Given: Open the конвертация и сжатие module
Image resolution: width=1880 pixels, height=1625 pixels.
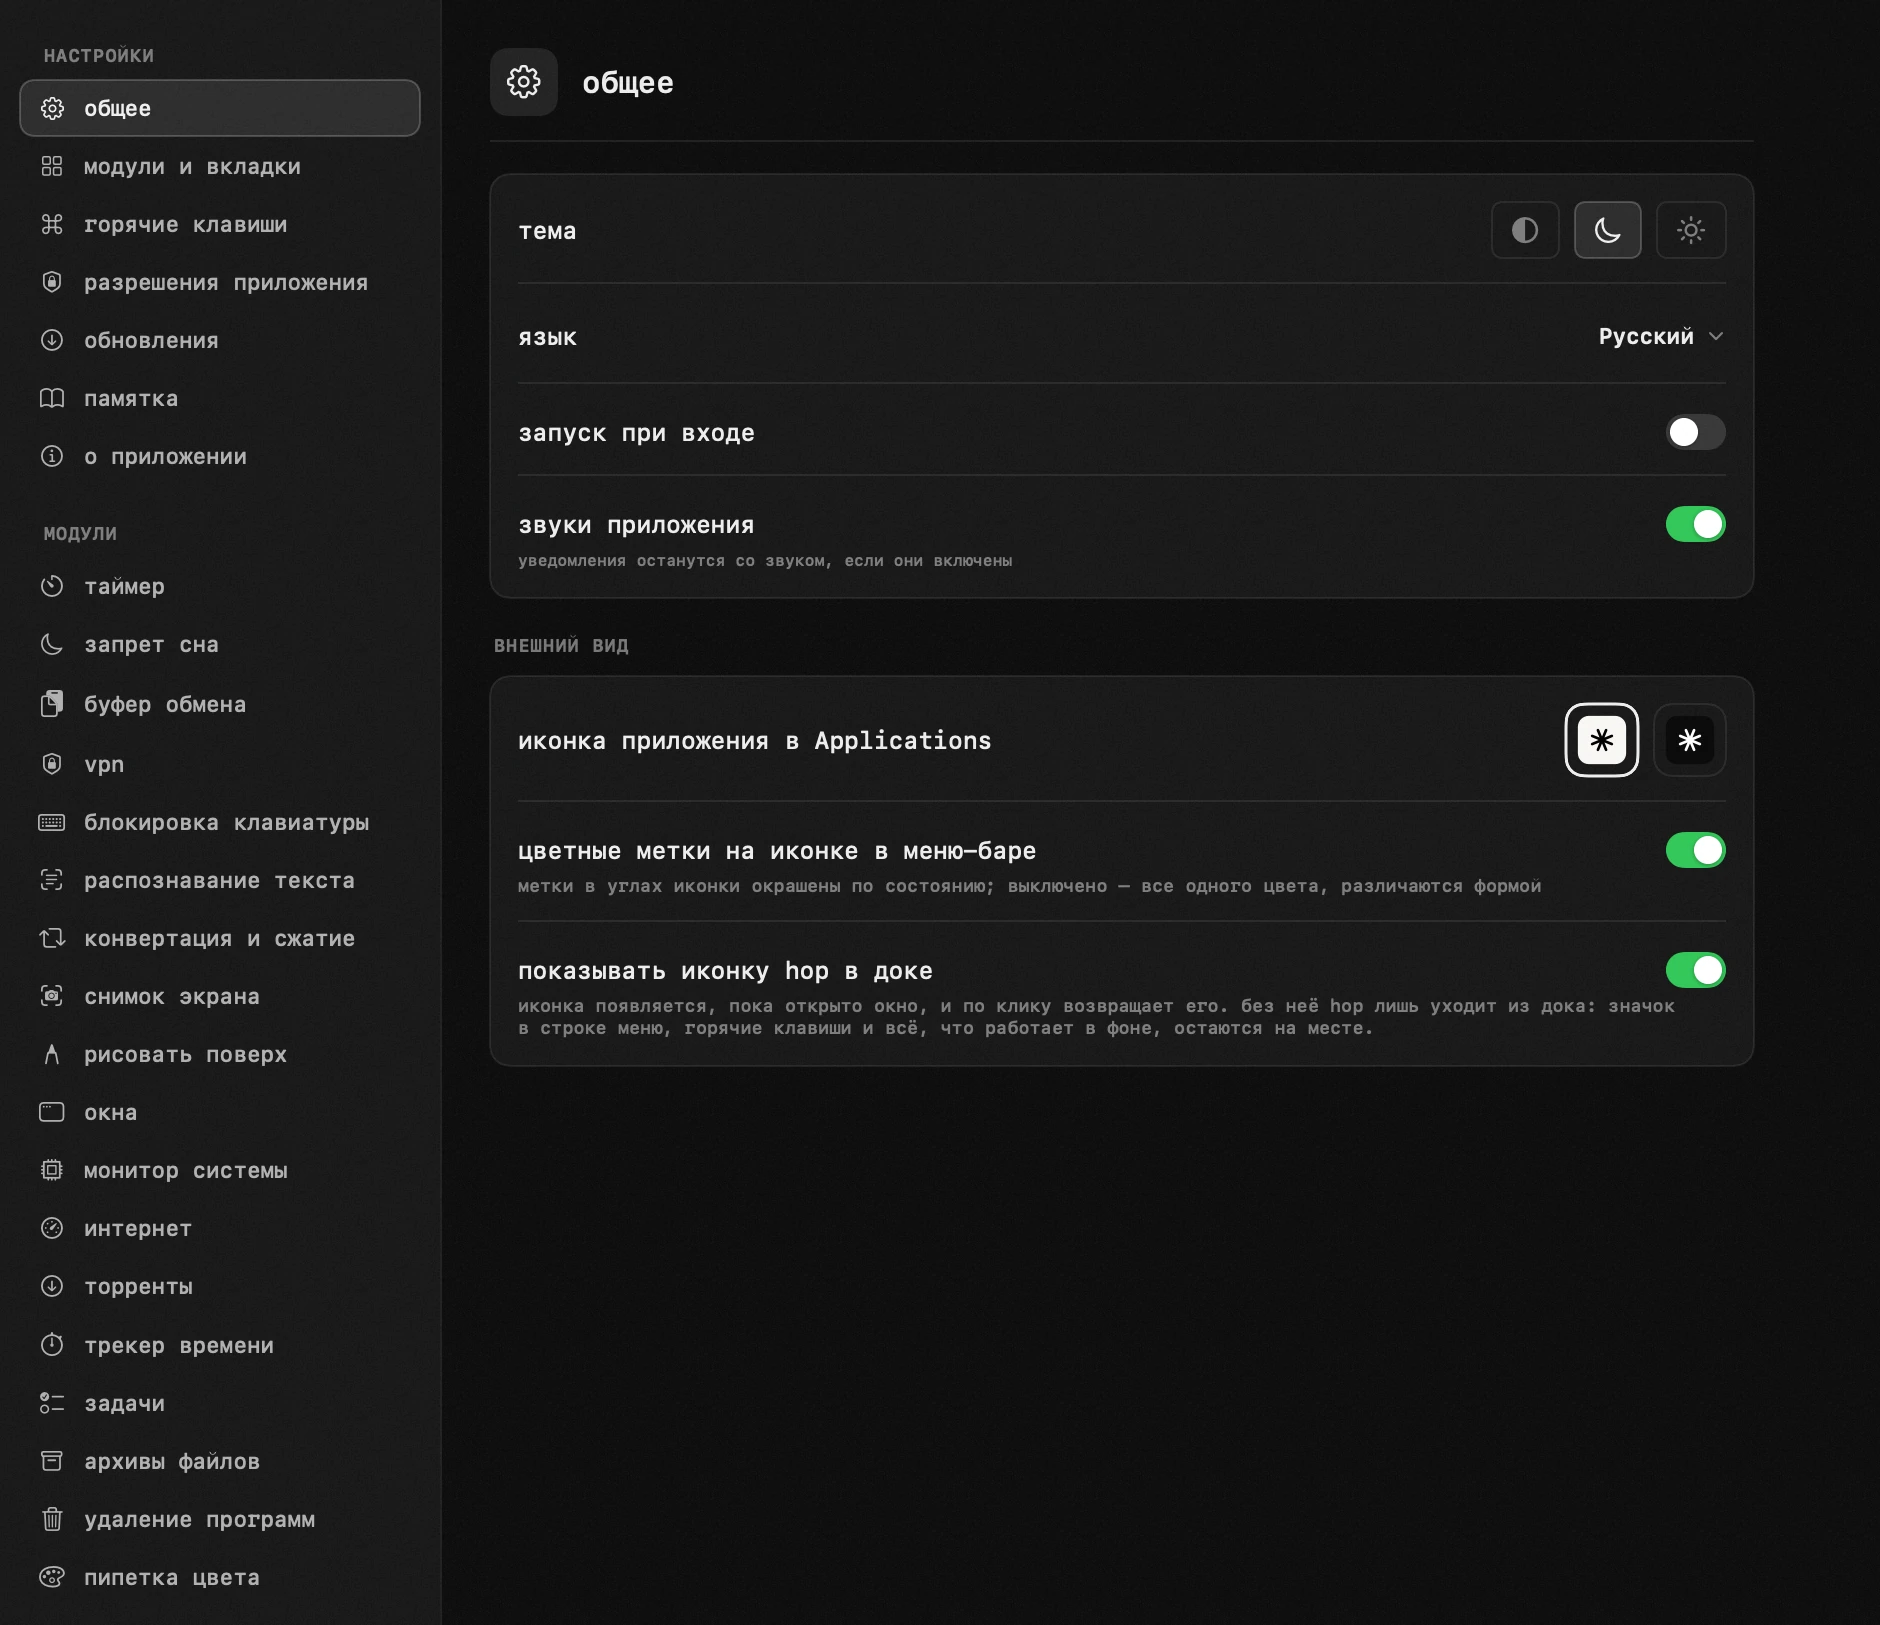Looking at the screenshot, I should (x=220, y=938).
